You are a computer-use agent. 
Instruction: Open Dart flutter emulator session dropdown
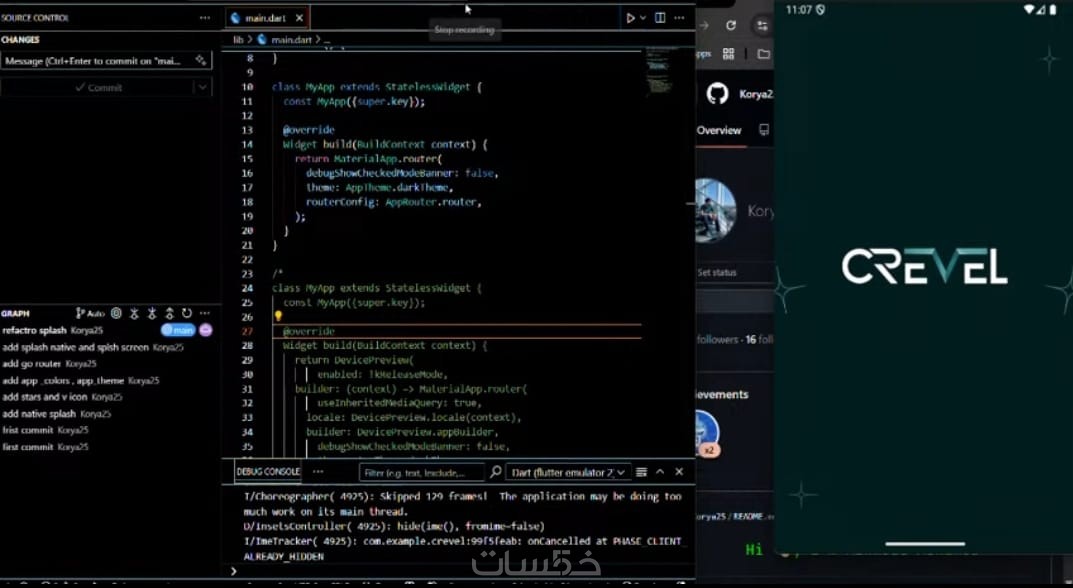[x=567, y=472]
